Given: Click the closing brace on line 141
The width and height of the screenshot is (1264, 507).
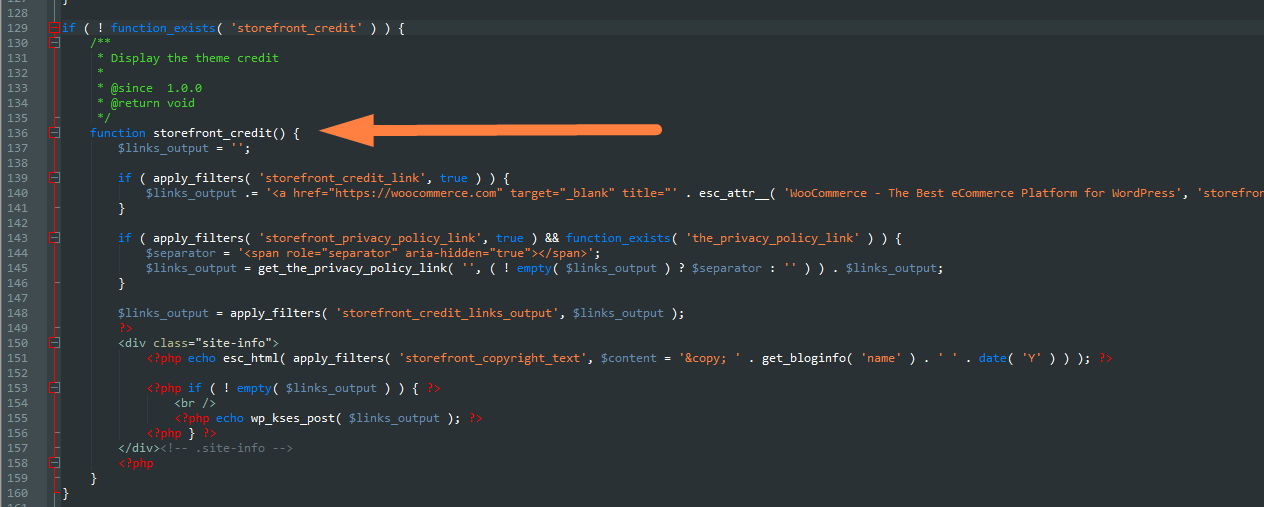Looking at the screenshot, I should 121,208.
